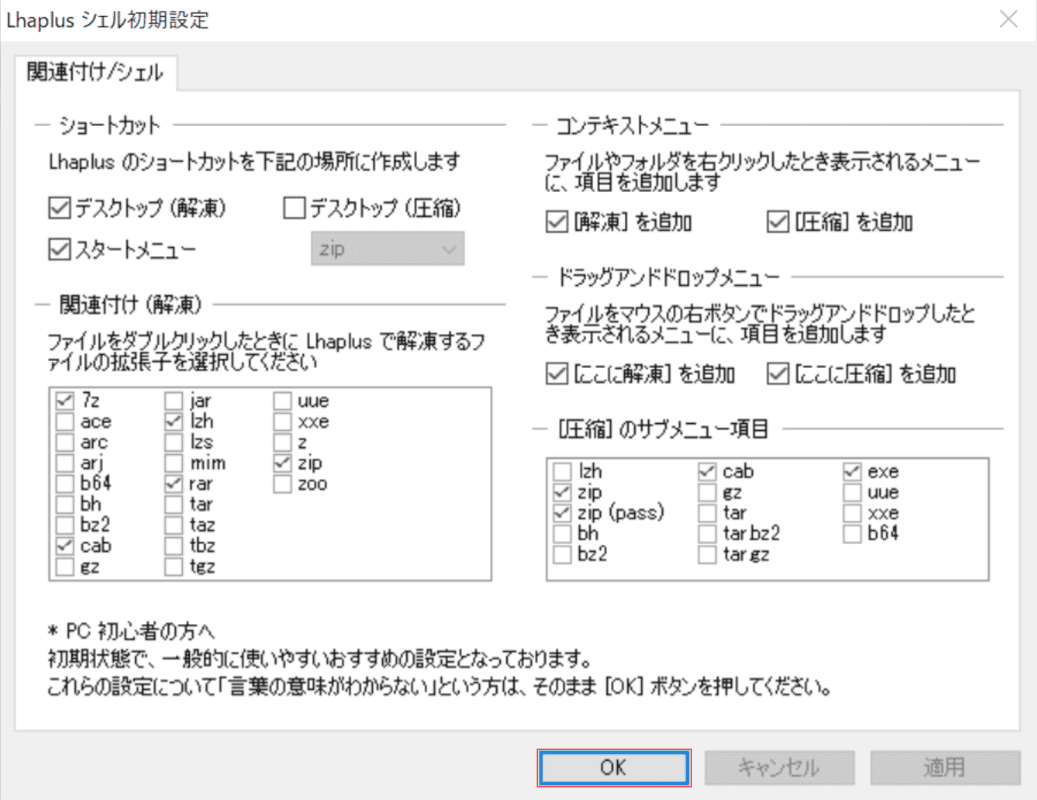Image resolution: width=1037 pixels, height=800 pixels.
Task: Click the OK button
Action: coord(614,768)
